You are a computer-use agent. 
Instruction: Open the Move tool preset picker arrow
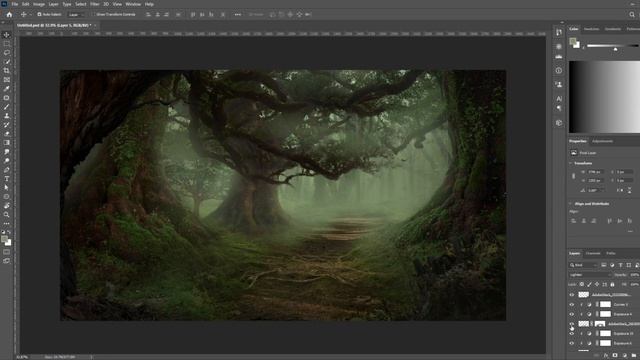pos(31,14)
